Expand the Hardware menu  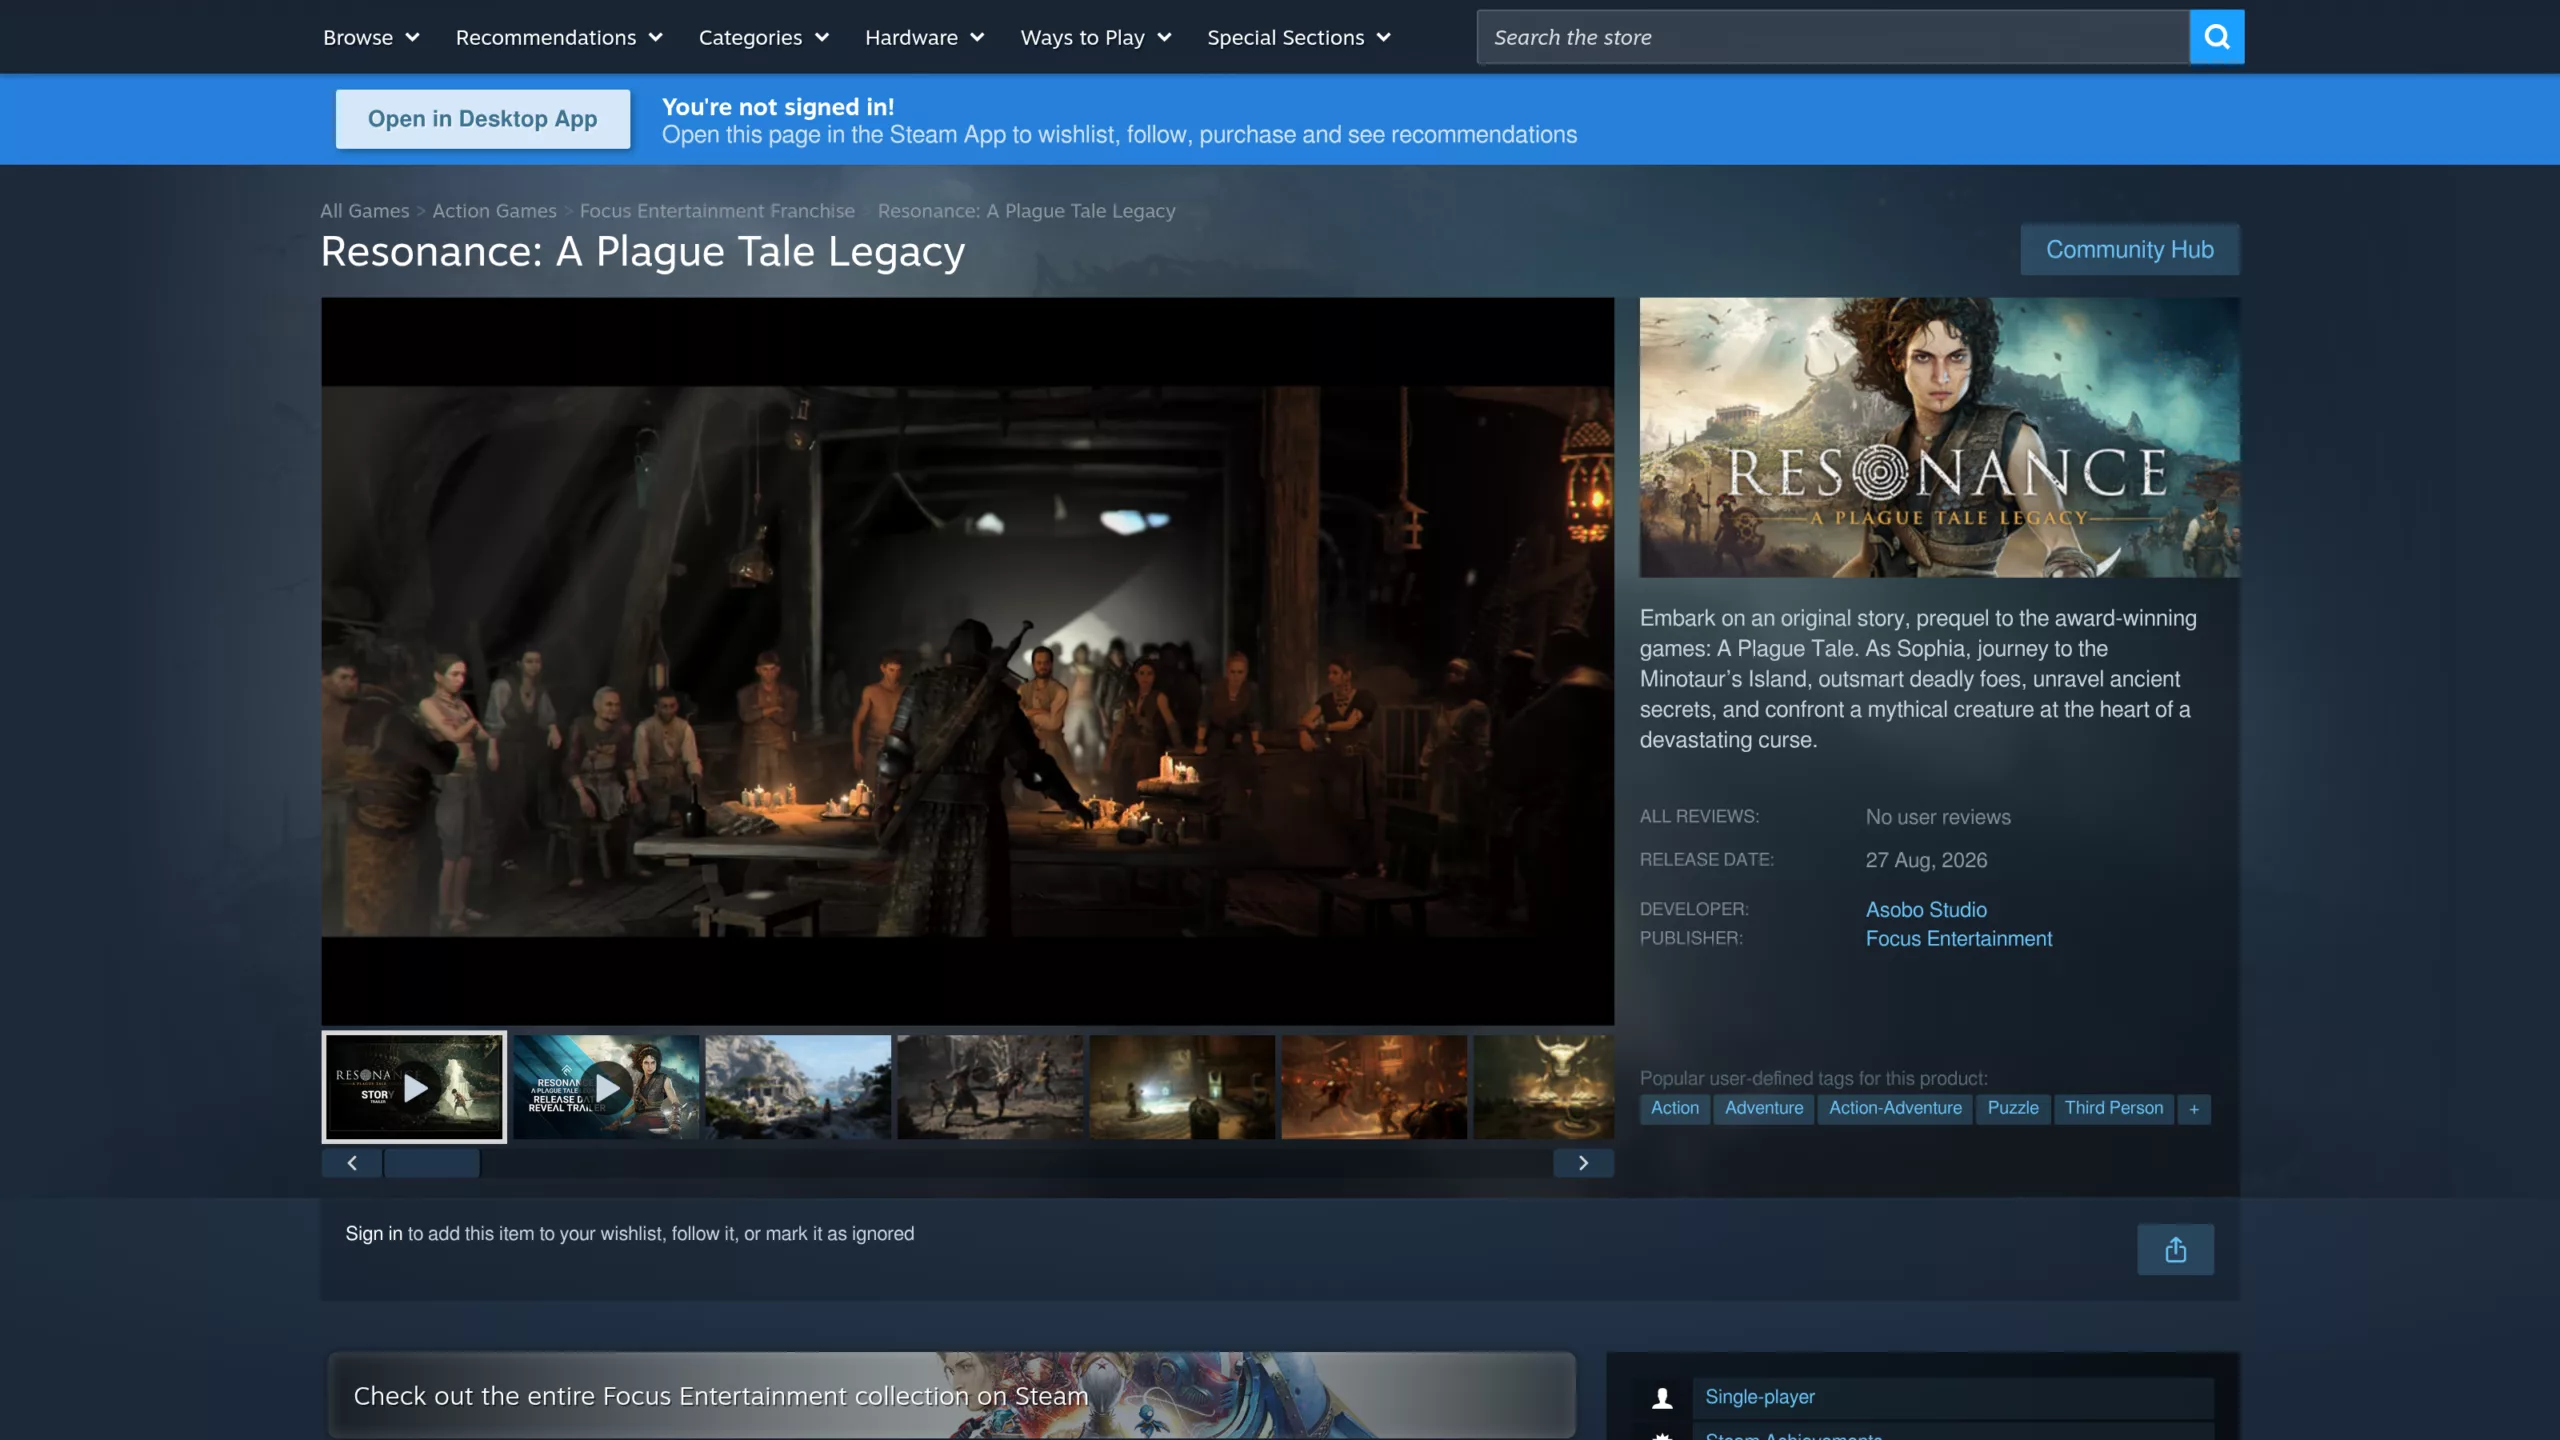925,37
